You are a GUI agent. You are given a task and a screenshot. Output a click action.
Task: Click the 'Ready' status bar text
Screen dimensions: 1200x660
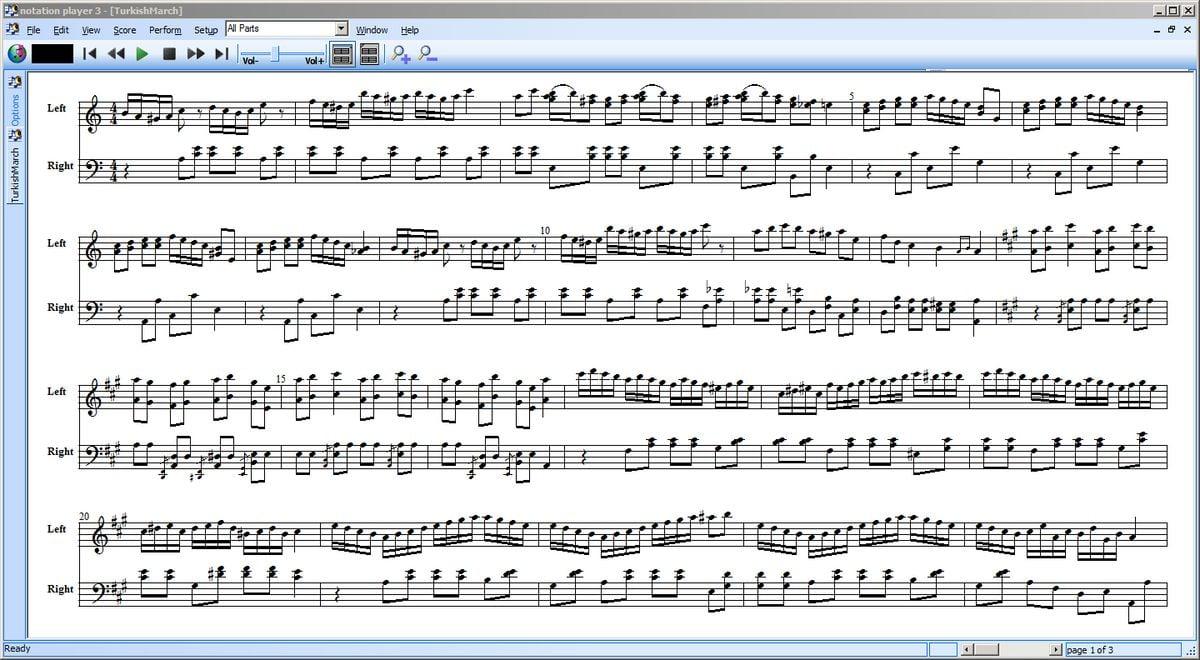(x=18, y=649)
